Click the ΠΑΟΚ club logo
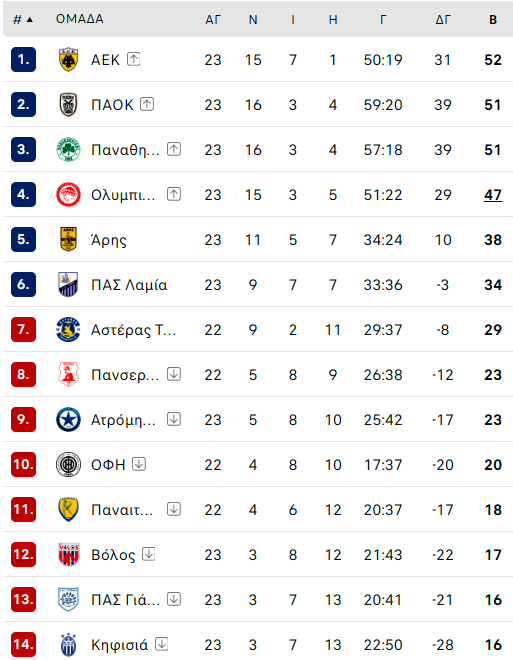Image resolution: width=513 pixels, height=660 pixels. click(68, 105)
